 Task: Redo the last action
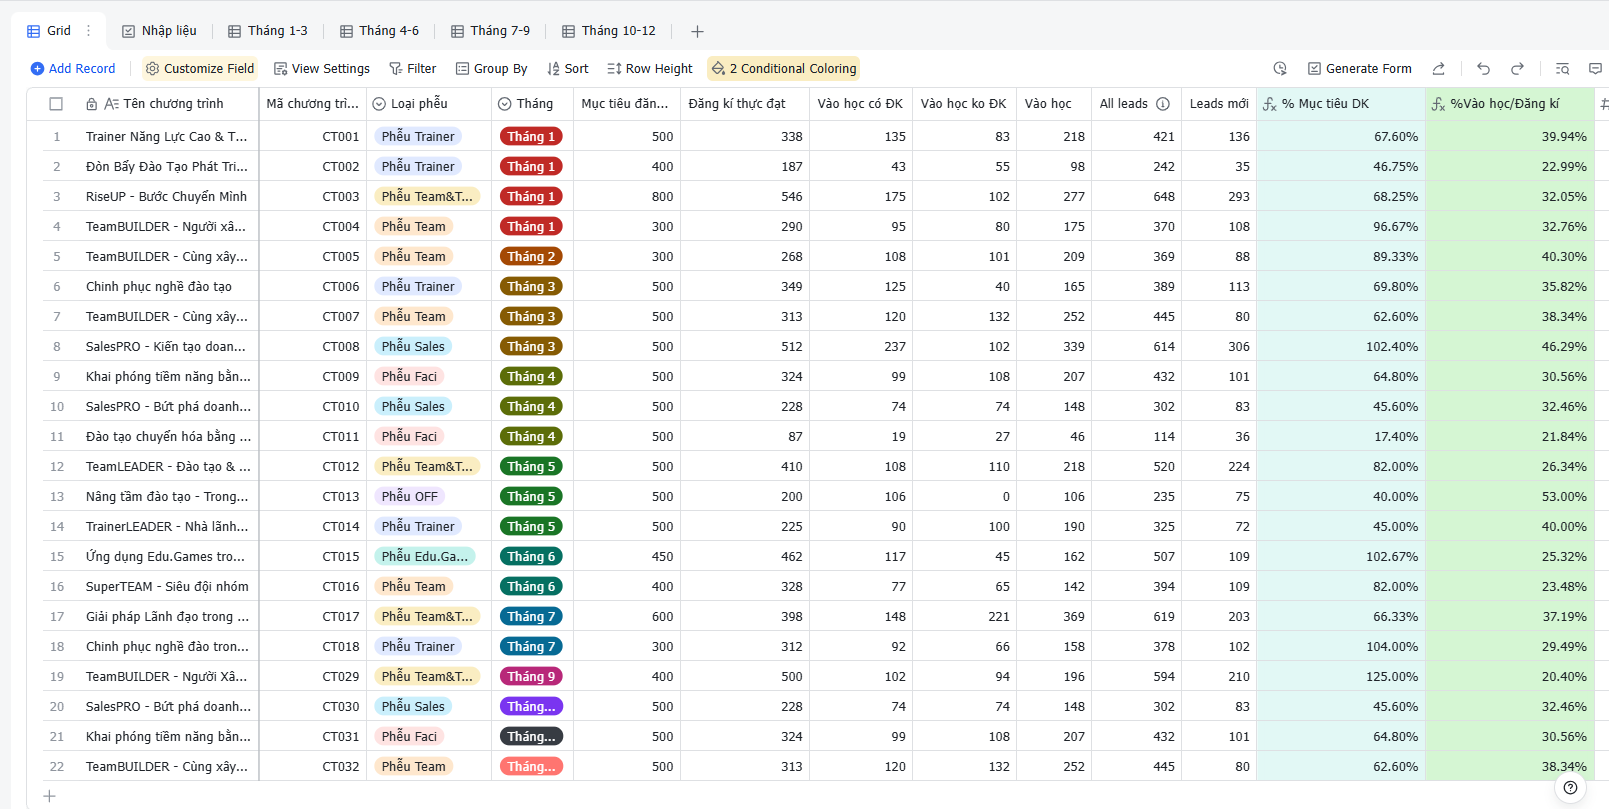tap(1517, 69)
